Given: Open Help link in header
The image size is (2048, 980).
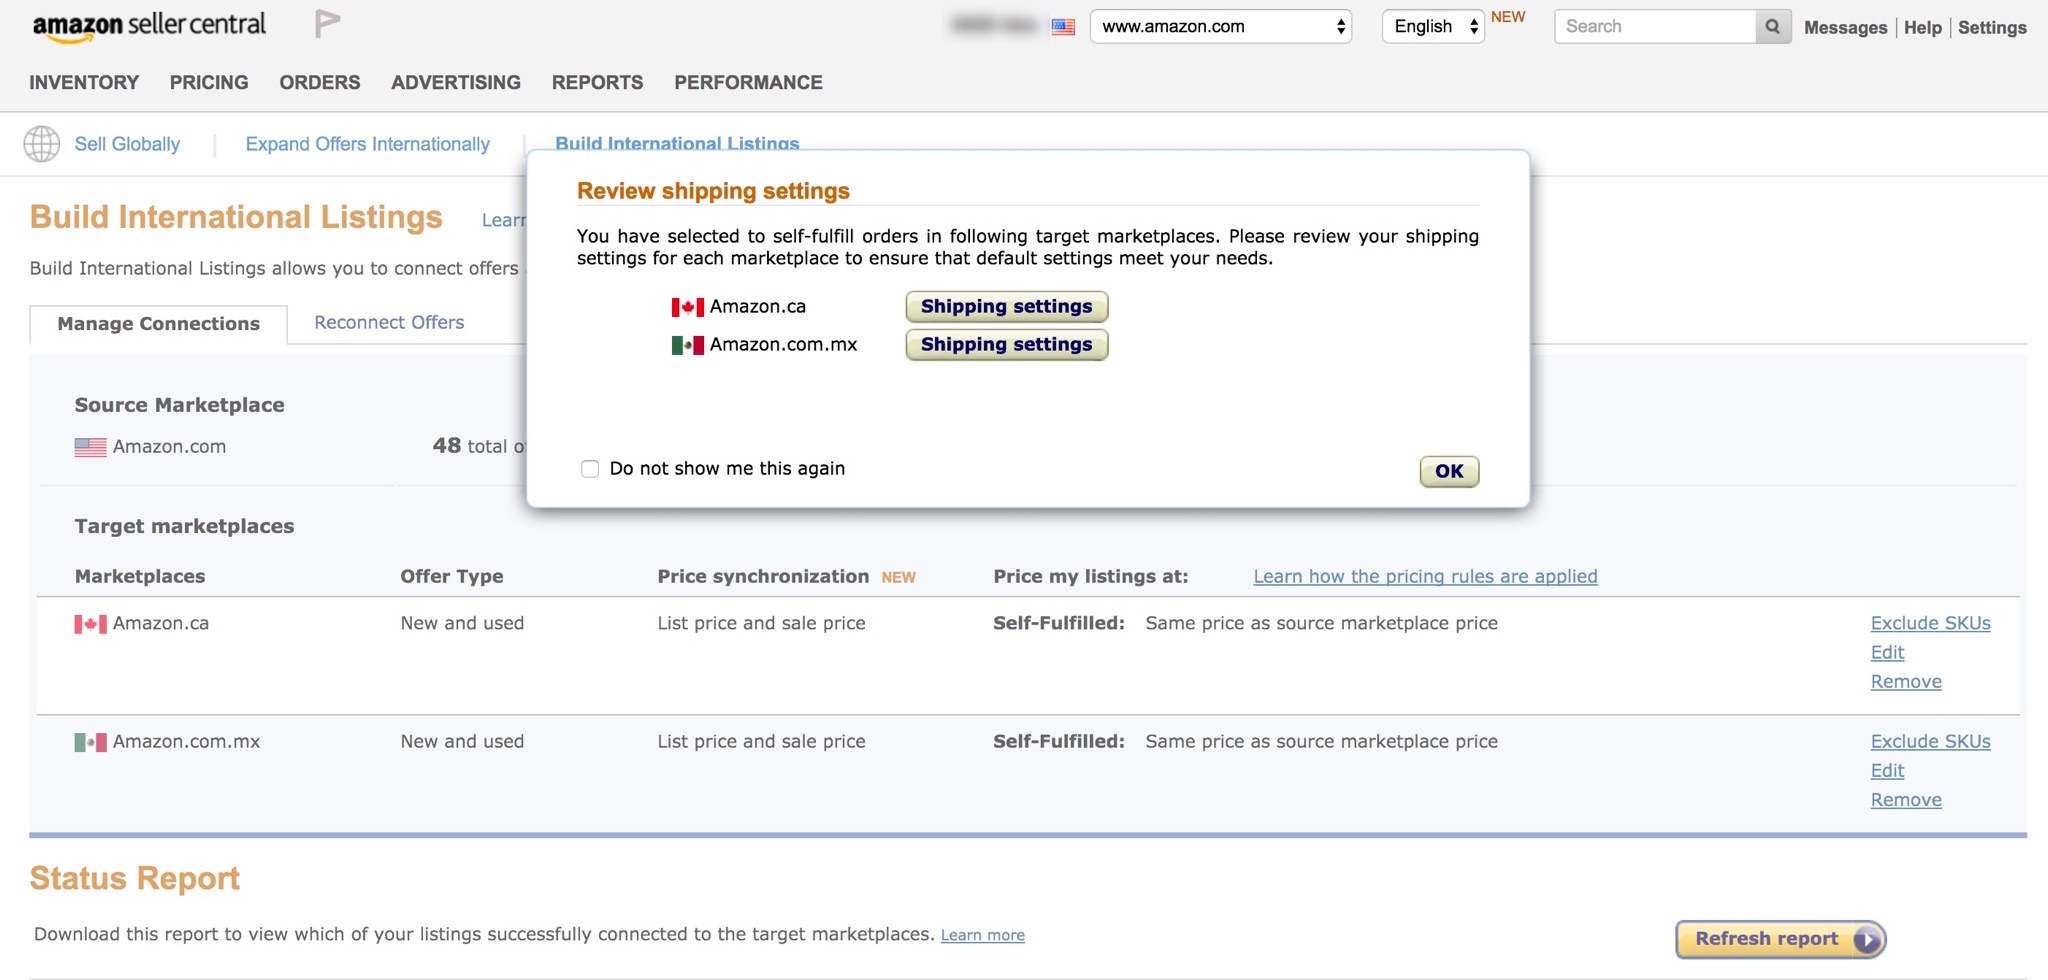Looking at the screenshot, I should (1923, 28).
